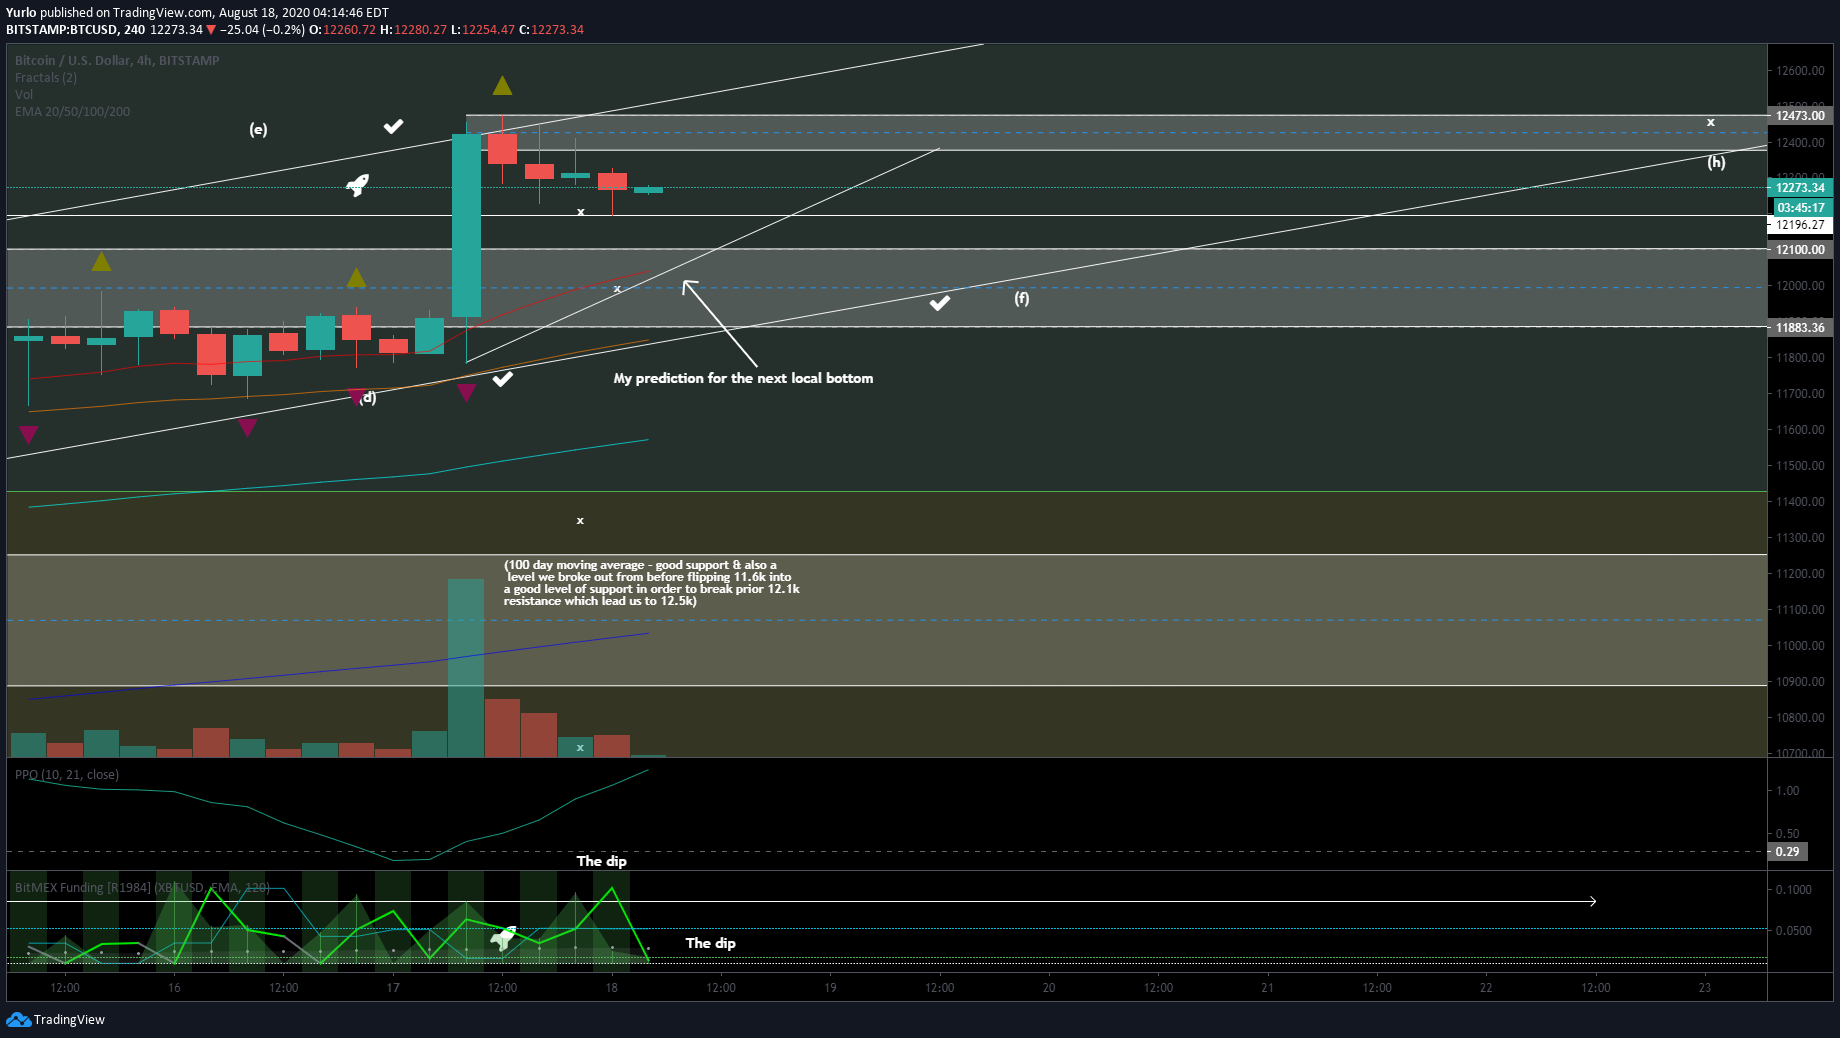Click the rocket icon above the candles
The image size is (1840, 1038).
click(x=358, y=185)
